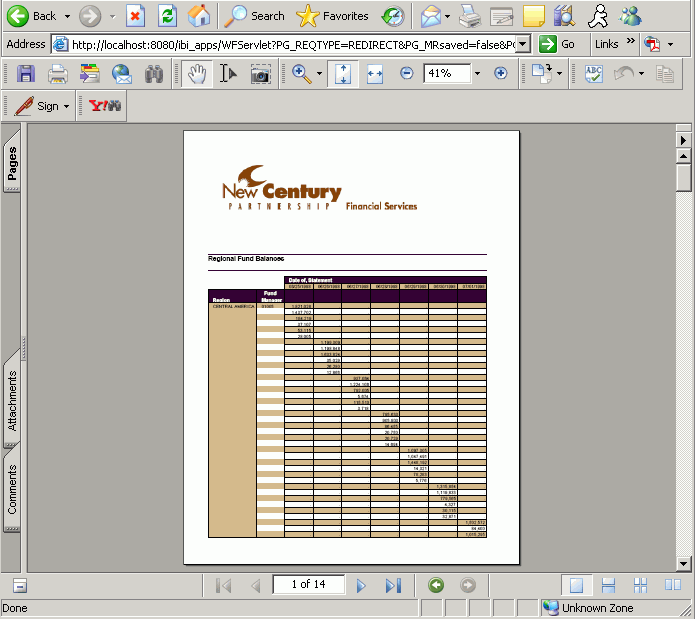This screenshot has width=695, height=619.
Task: Go to the next page arrow
Action: (x=361, y=585)
